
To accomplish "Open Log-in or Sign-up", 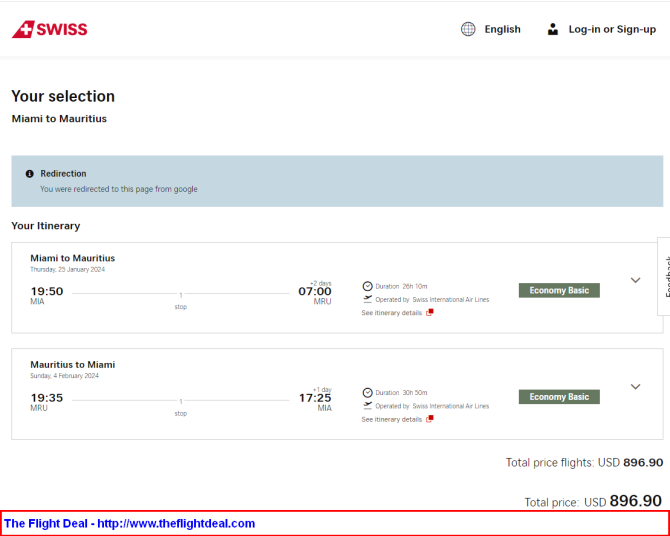I will click(x=612, y=29).
